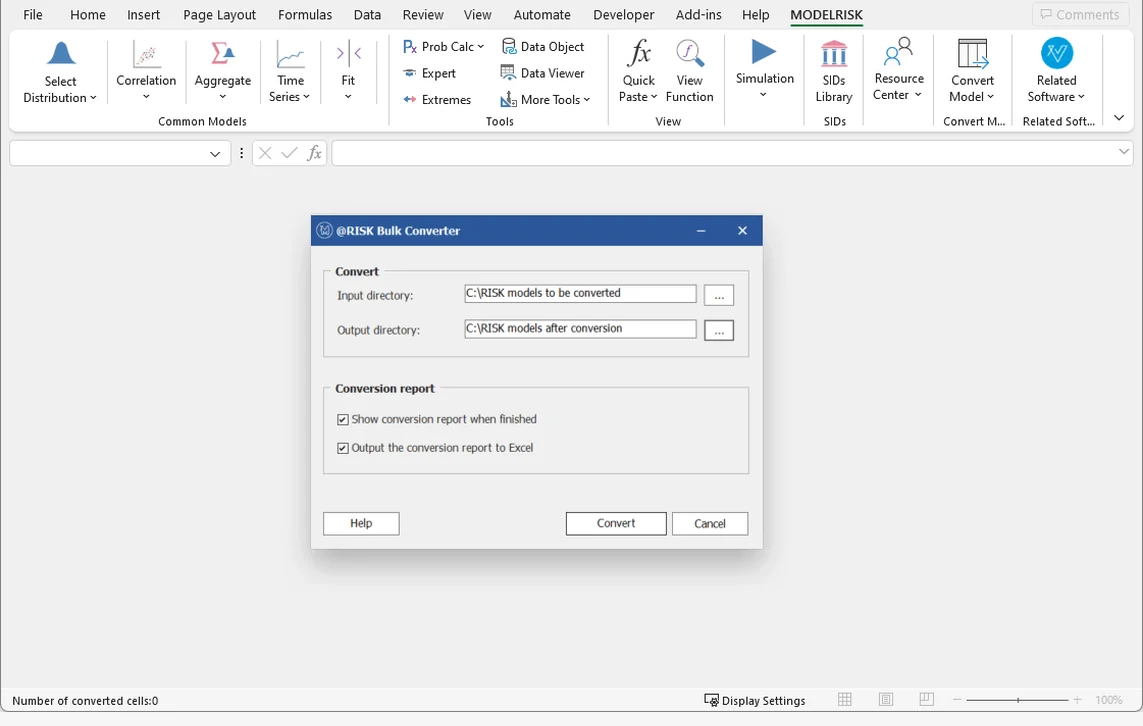Switch to the Home tab
Image resolution: width=1143 pixels, height=726 pixels.
point(87,15)
